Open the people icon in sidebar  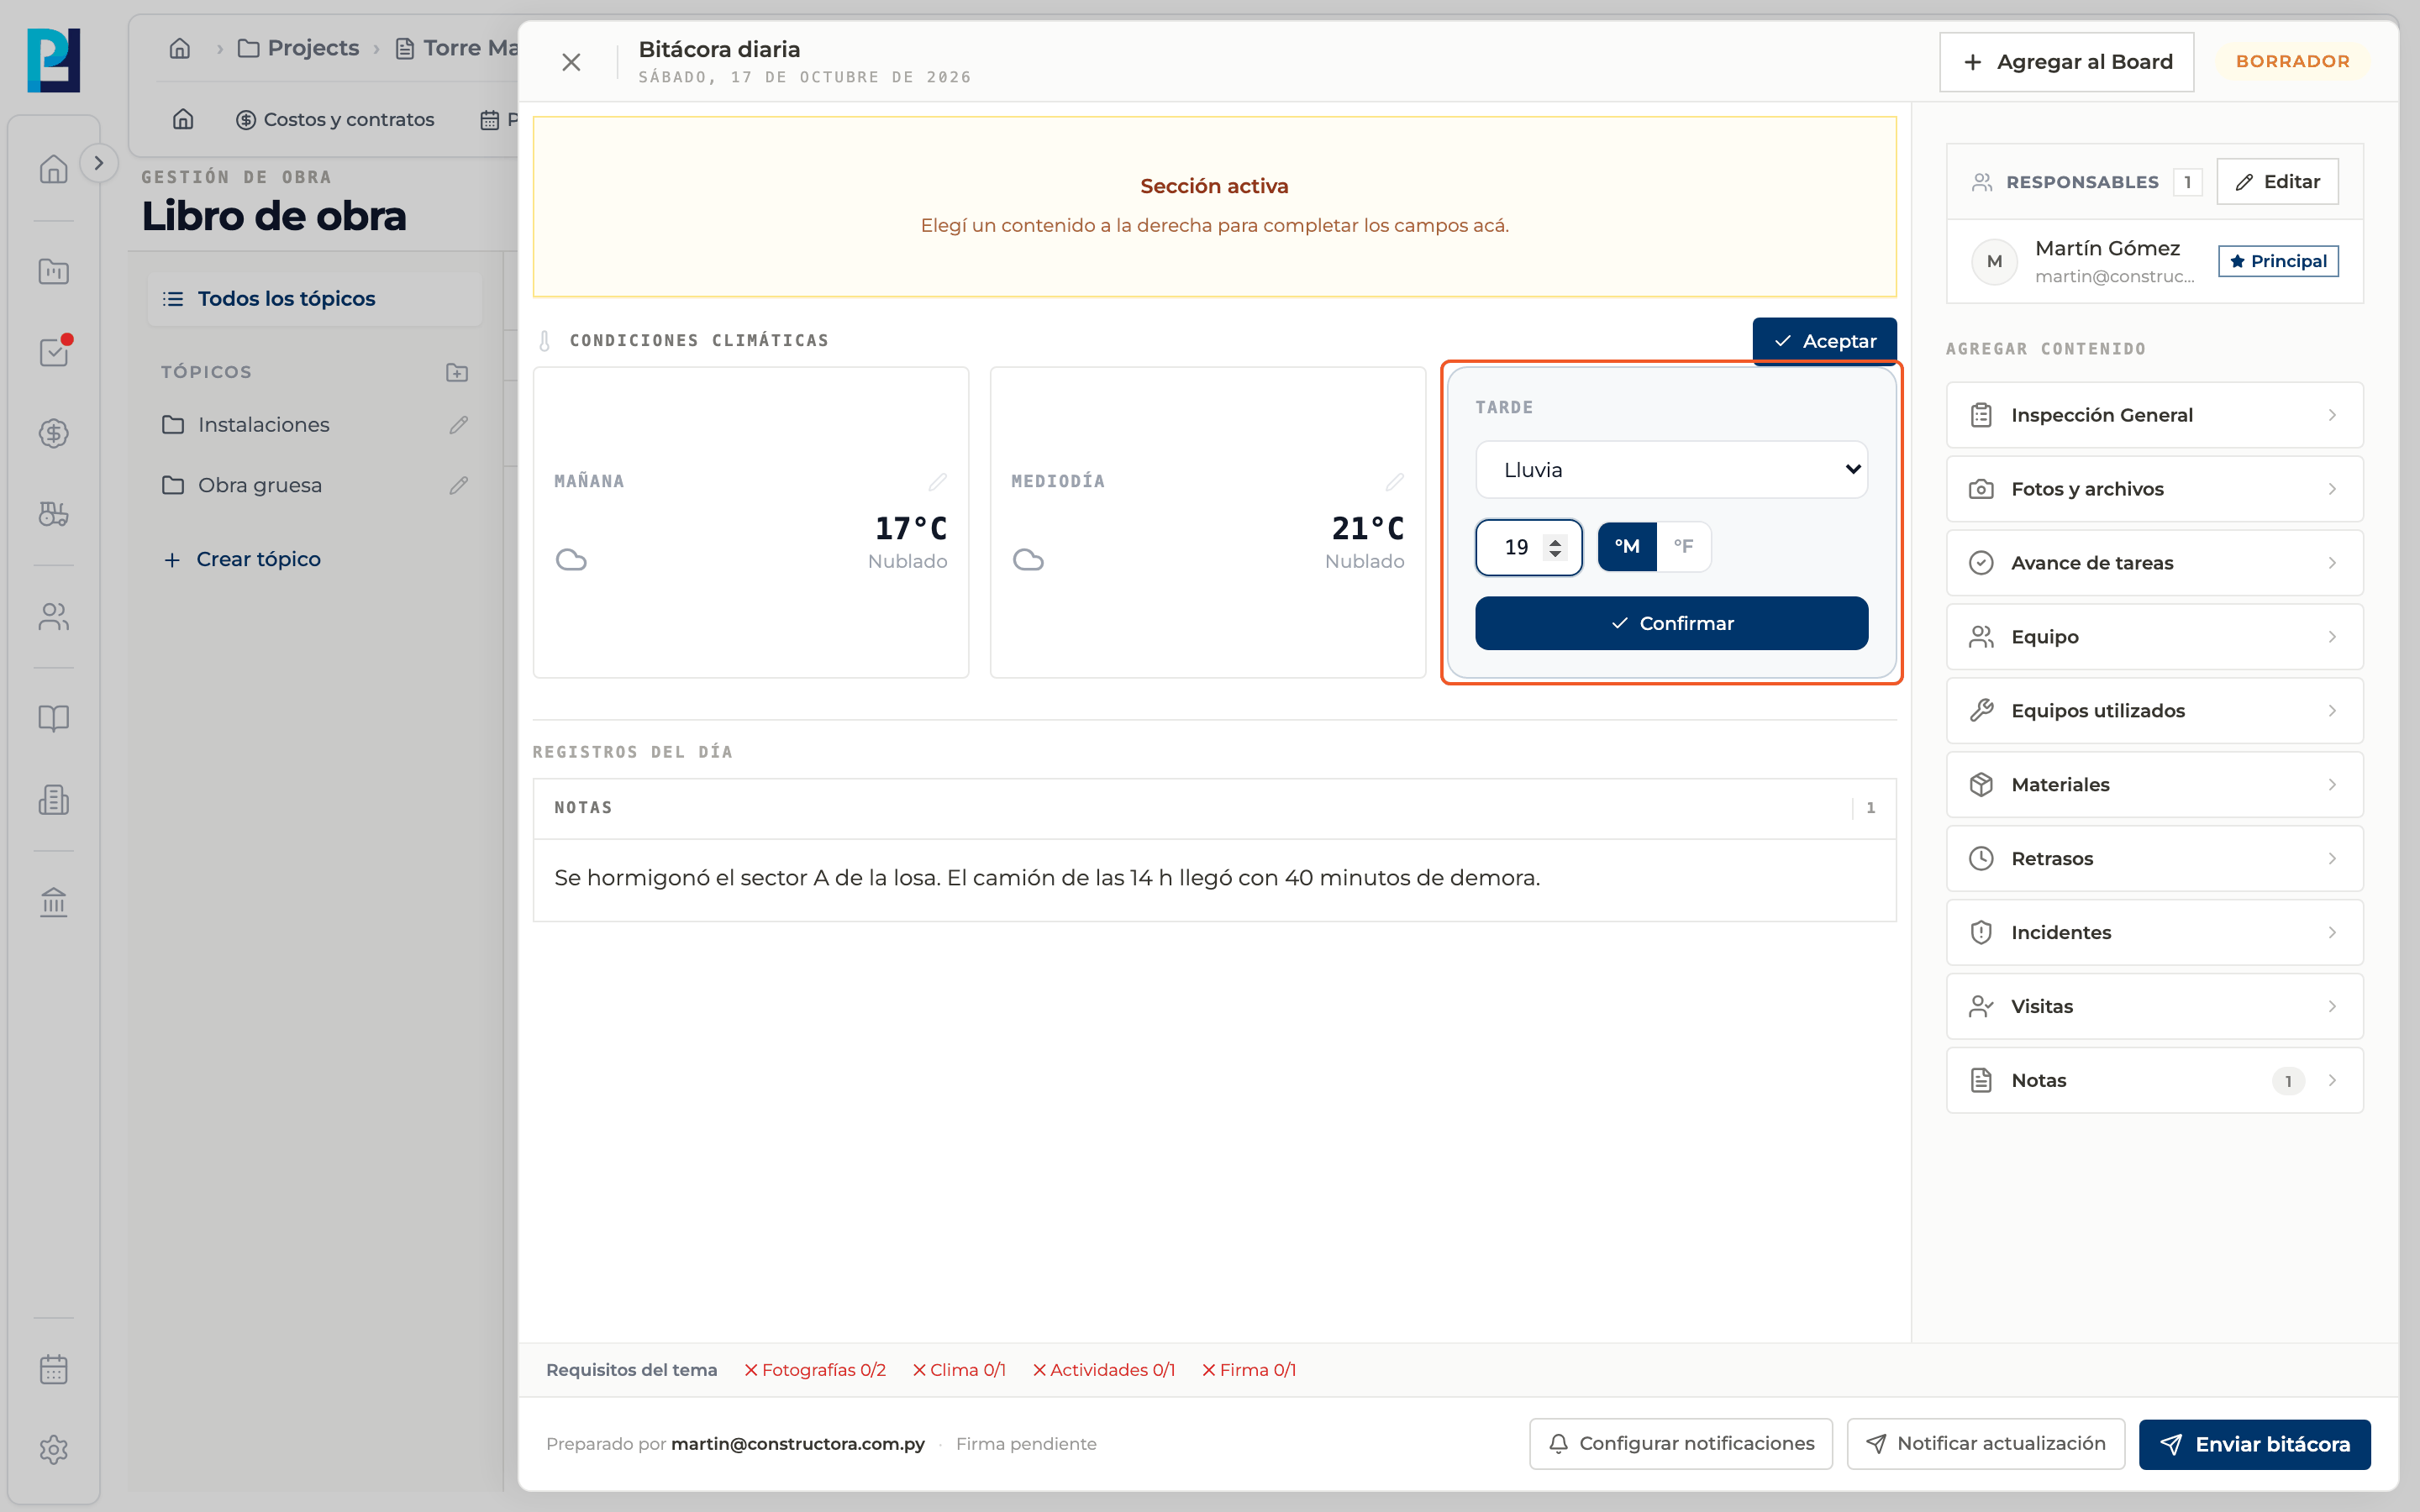(54, 616)
